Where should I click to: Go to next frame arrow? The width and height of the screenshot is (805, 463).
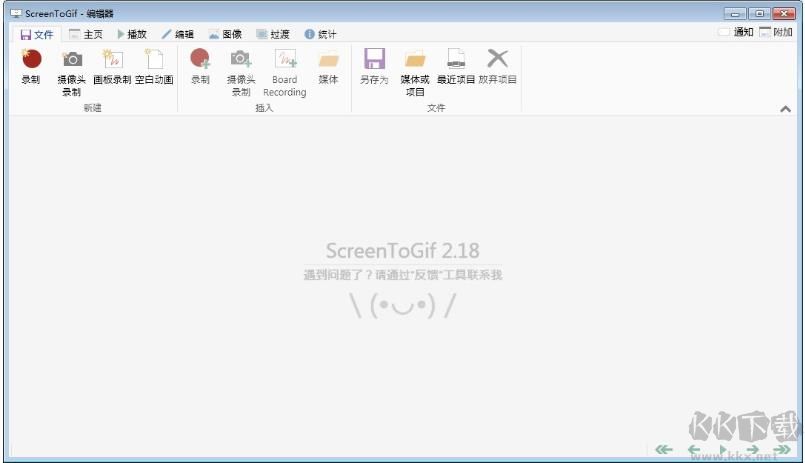pyautogui.click(x=753, y=450)
